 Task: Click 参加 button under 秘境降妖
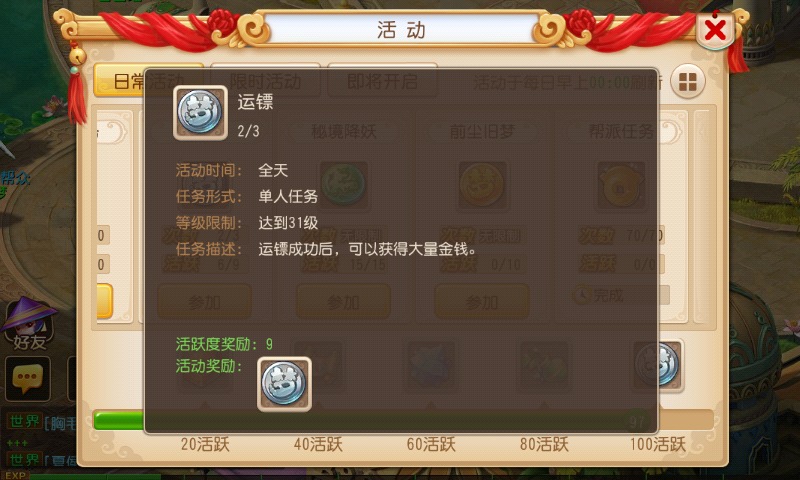click(343, 301)
